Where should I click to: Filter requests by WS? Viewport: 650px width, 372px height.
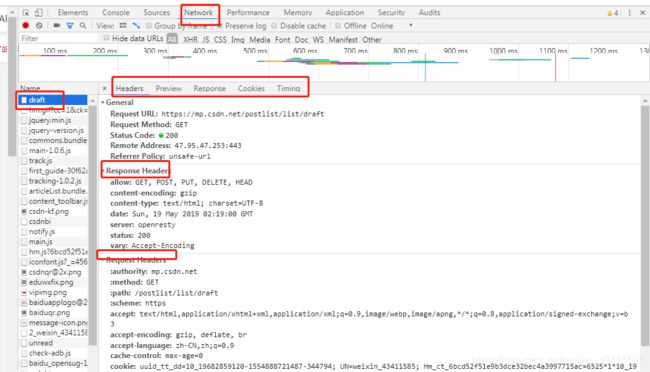[x=318, y=40]
